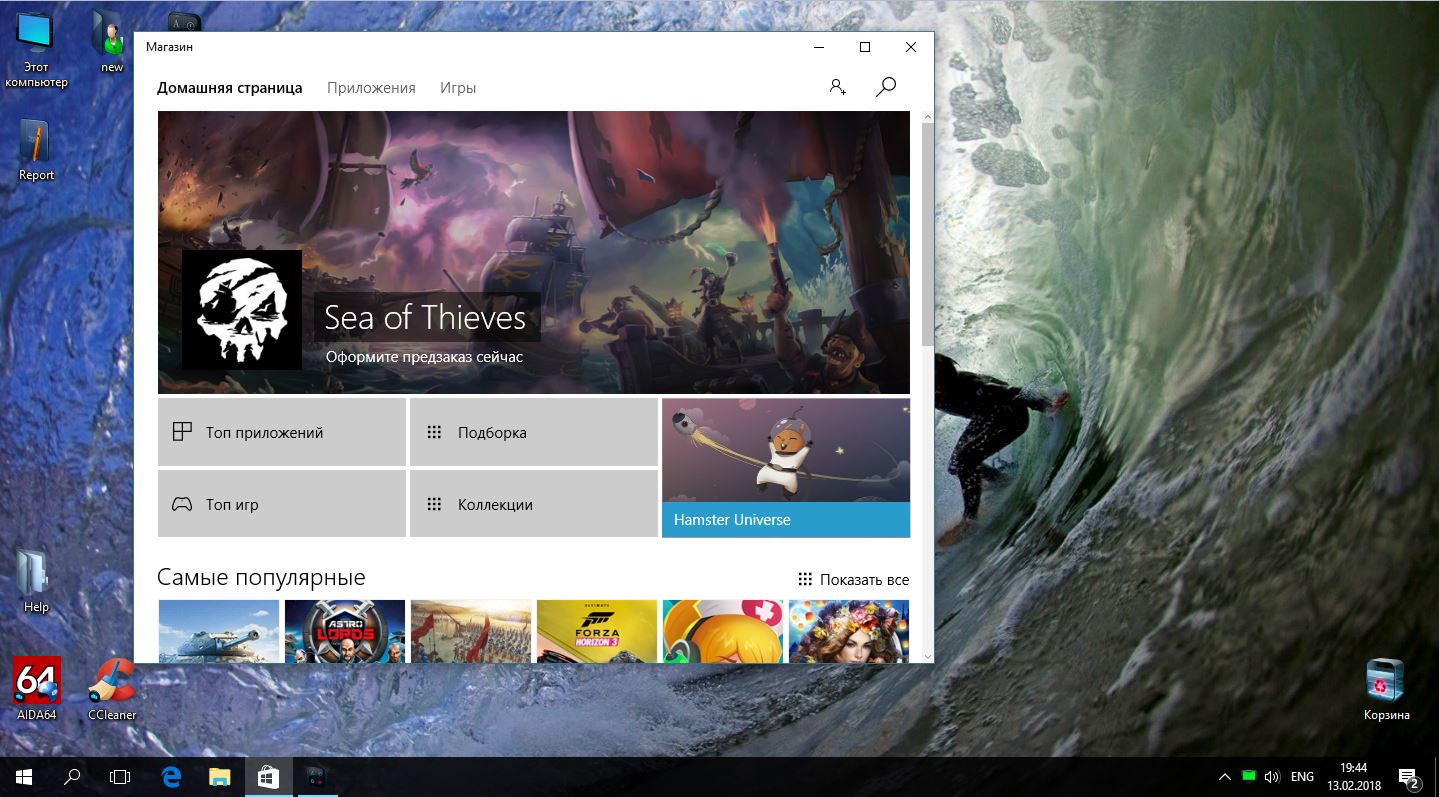This screenshot has height=797, width=1439.
Task: Open the search magnifier in Store
Action: point(885,87)
